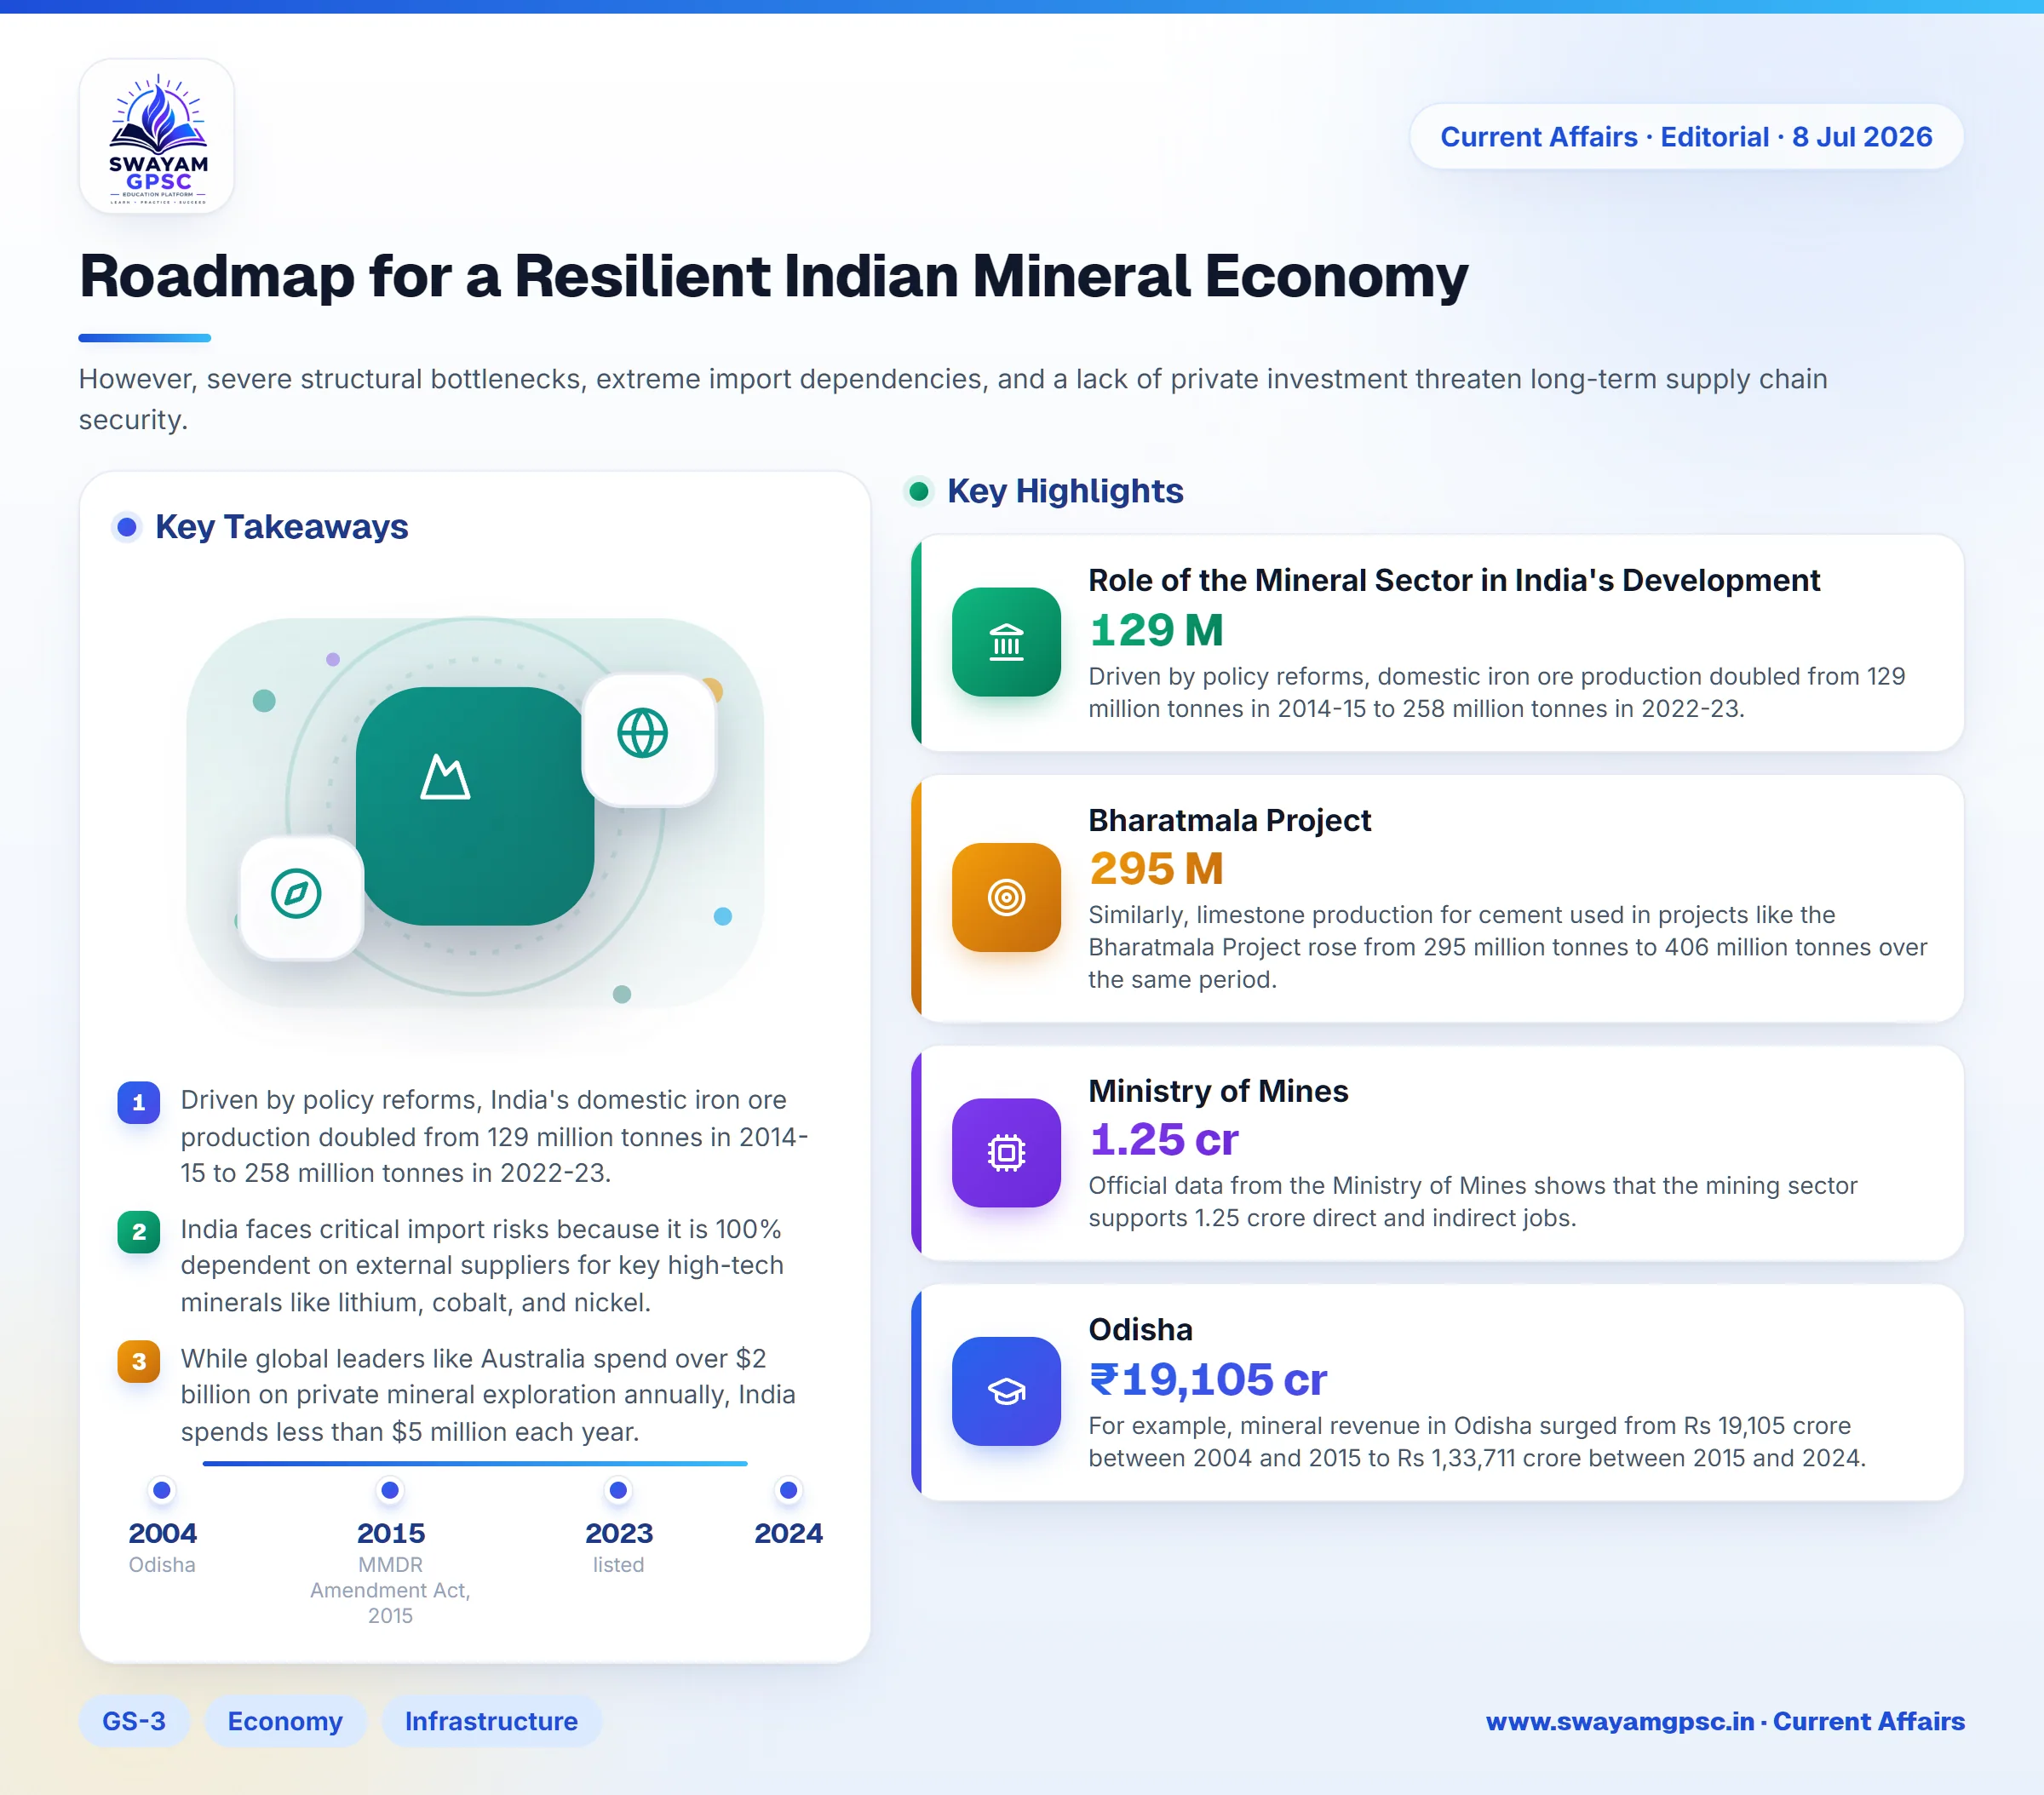The image size is (2044, 1795).
Task: Select the Economy tag
Action: (285, 1721)
